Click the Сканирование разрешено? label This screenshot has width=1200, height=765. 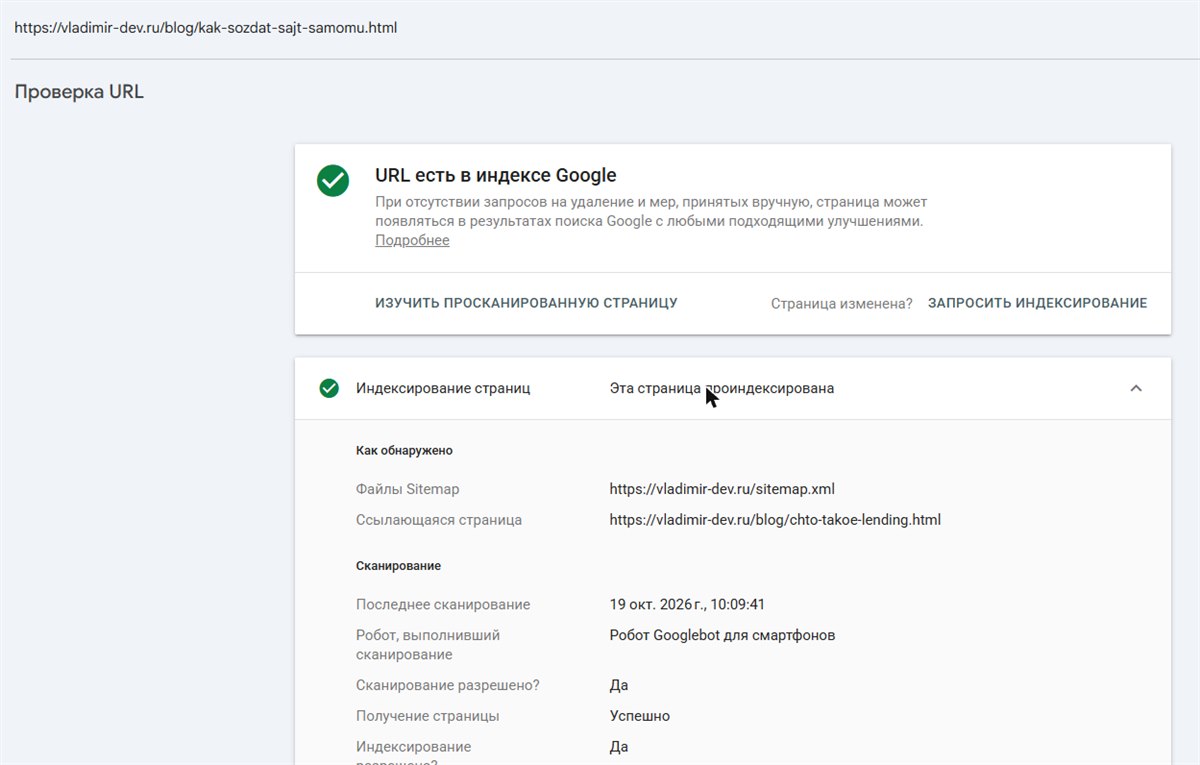tap(448, 685)
